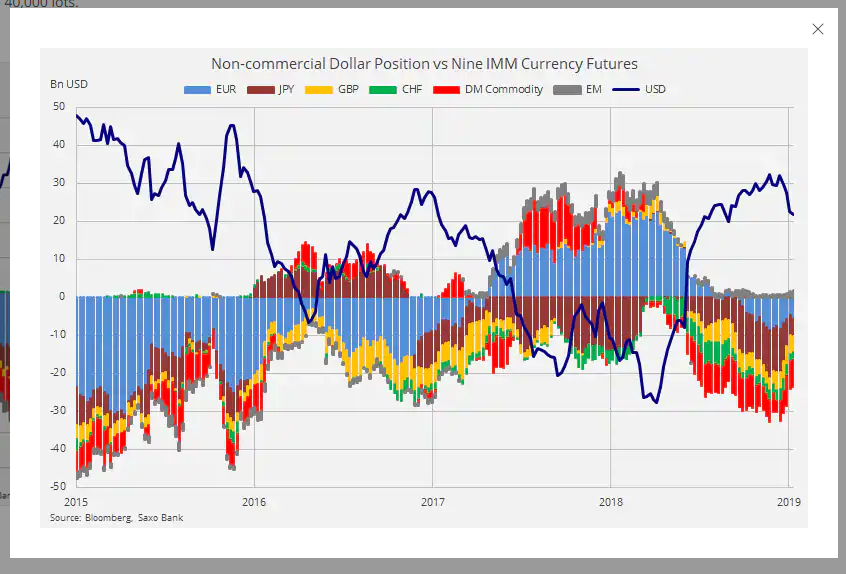
Task: Close the enlarged chart lightbox
Action: (x=817, y=29)
